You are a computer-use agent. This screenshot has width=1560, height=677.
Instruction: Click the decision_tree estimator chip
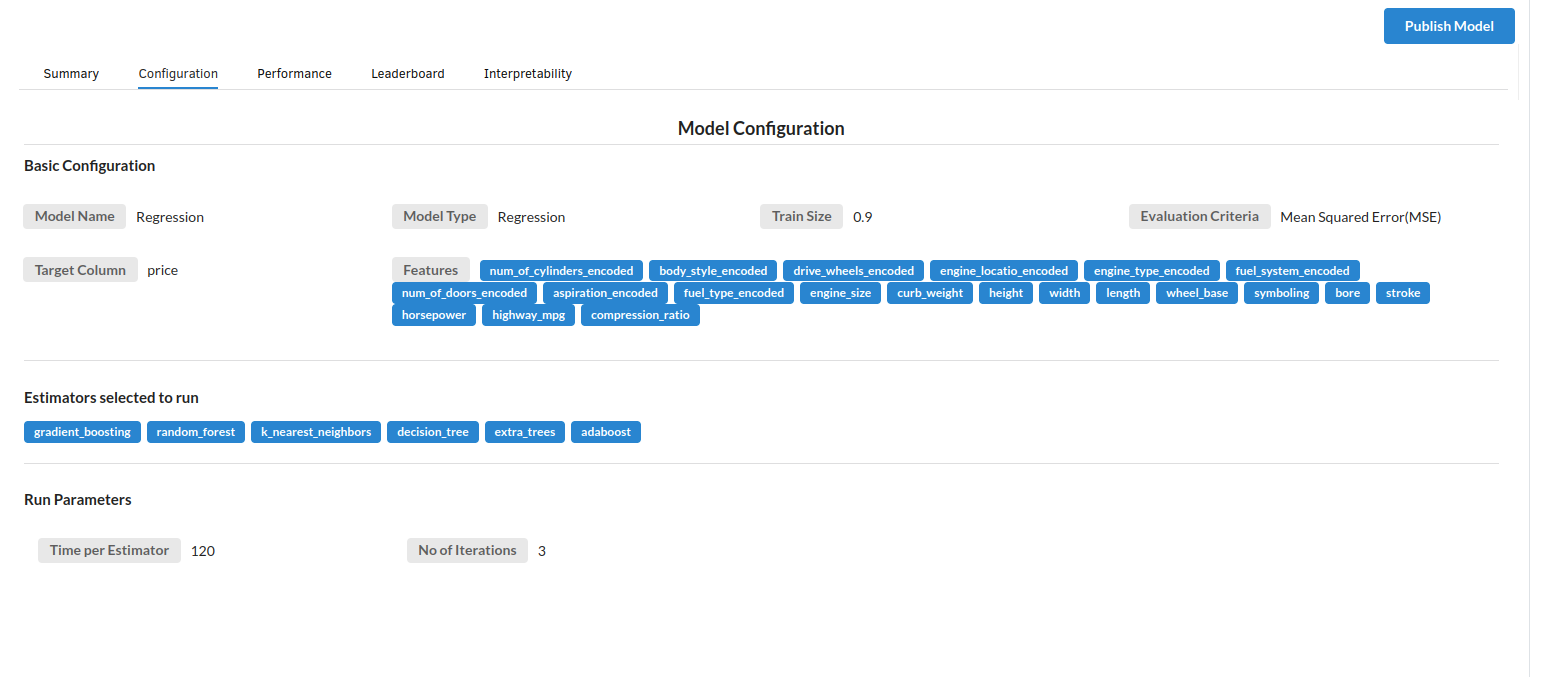pos(432,432)
